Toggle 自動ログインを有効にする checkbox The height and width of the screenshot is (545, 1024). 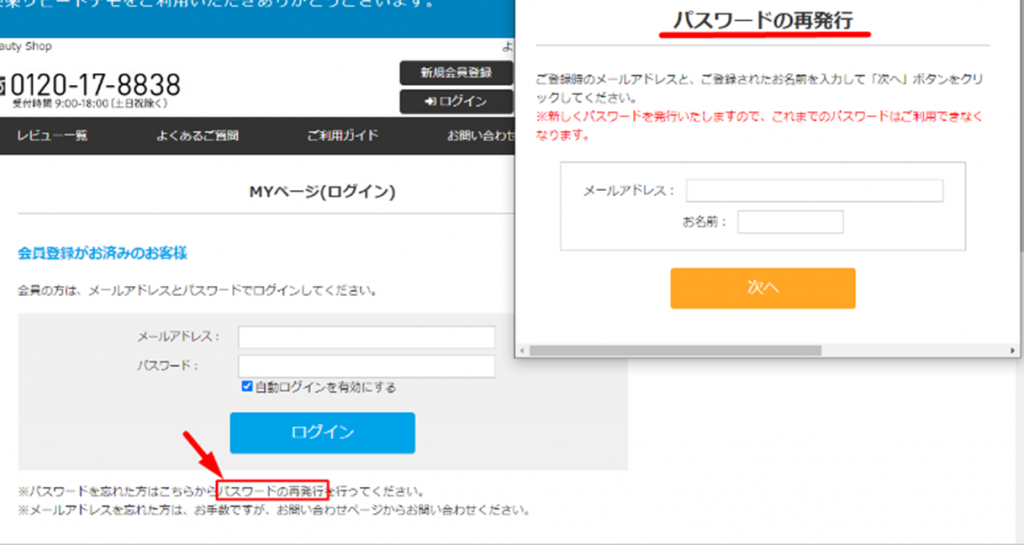point(247,387)
